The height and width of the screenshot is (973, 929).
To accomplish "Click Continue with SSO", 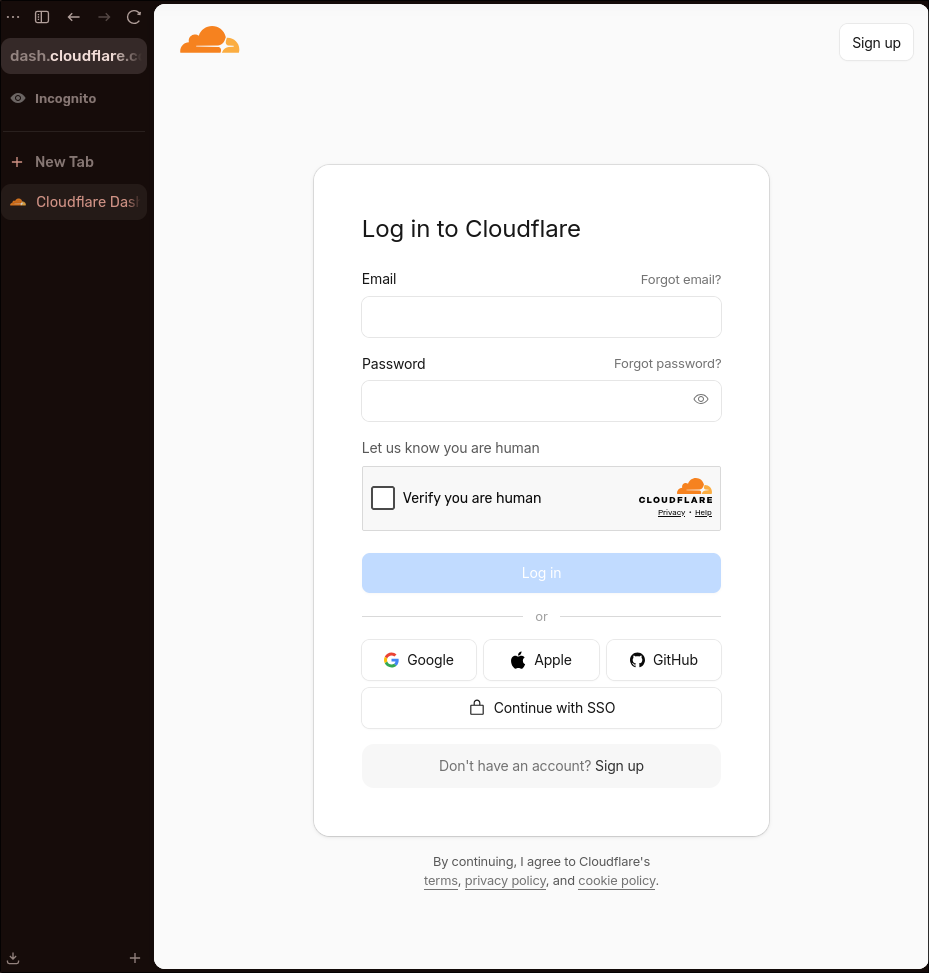I will coord(541,708).
